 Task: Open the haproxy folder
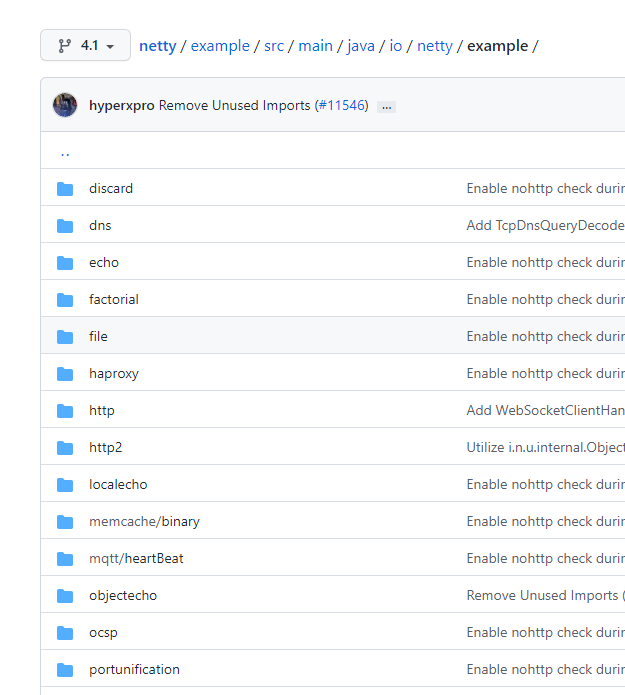click(114, 373)
